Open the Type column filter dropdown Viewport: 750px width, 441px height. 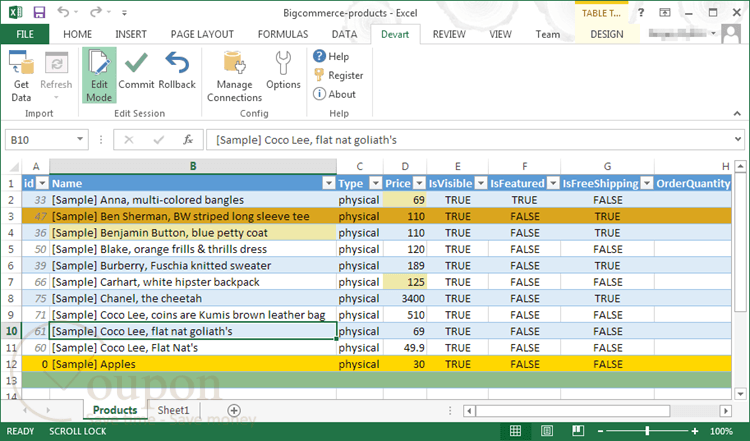(x=375, y=183)
